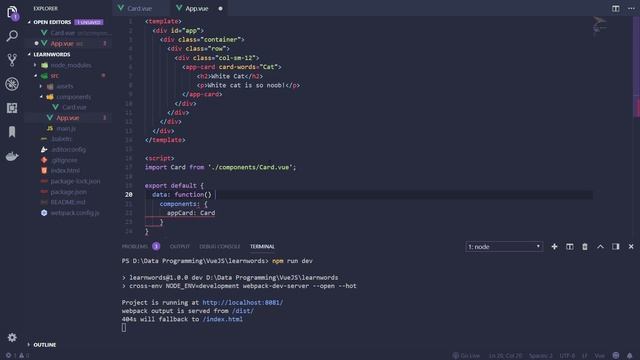Click the /index.html link in terminal
This screenshot has height=360, width=640.
[x=222, y=319]
